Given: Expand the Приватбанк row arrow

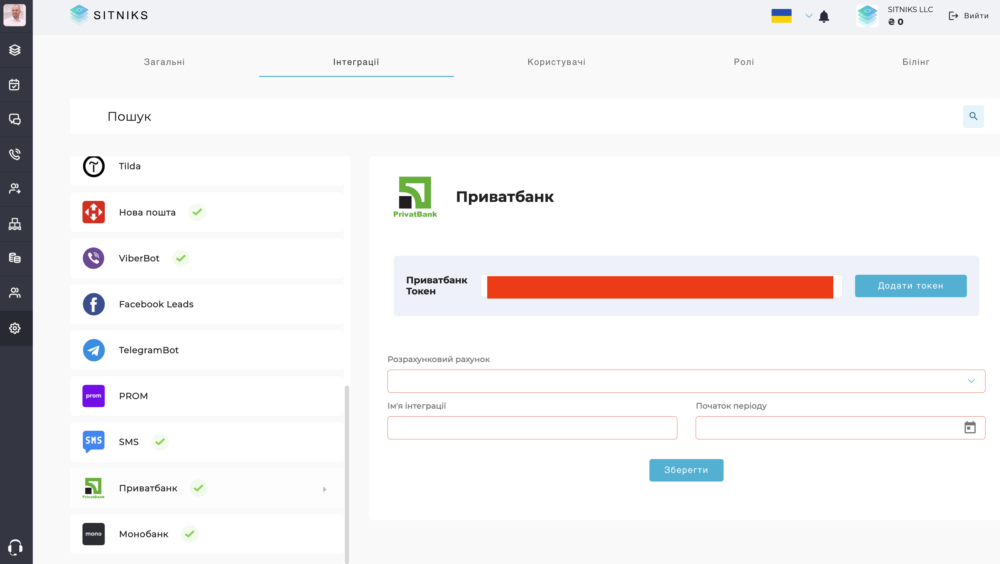Looking at the screenshot, I should click(325, 489).
